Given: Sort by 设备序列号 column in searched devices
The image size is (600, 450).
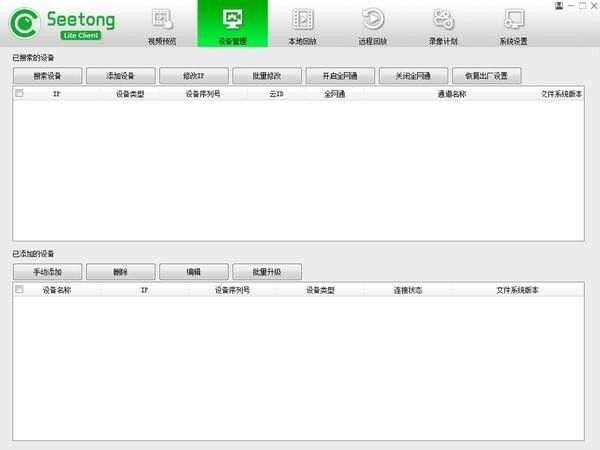Looking at the screenshot, I should click(x=203, y=94).
